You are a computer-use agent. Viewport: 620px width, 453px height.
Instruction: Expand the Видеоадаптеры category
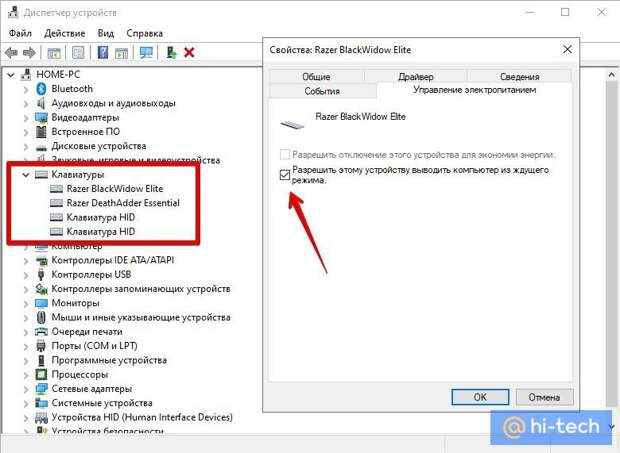[26, 118]
